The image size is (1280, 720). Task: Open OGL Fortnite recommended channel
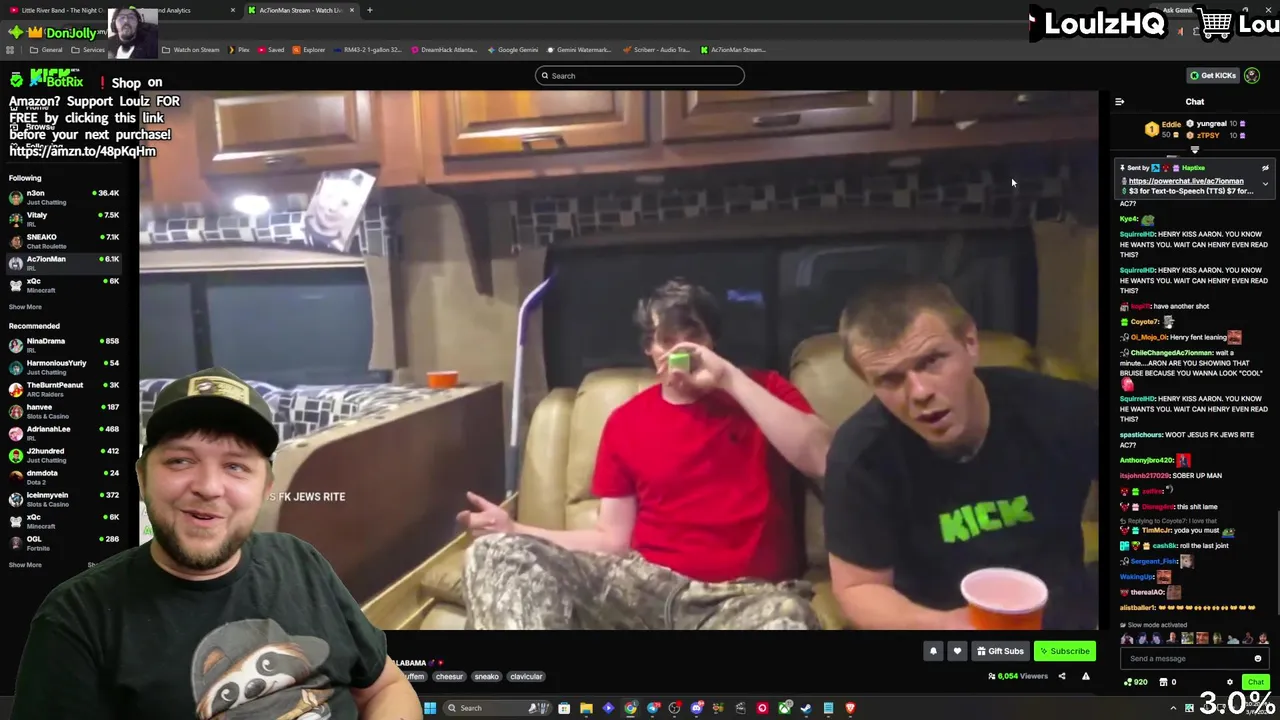point(64,543)
